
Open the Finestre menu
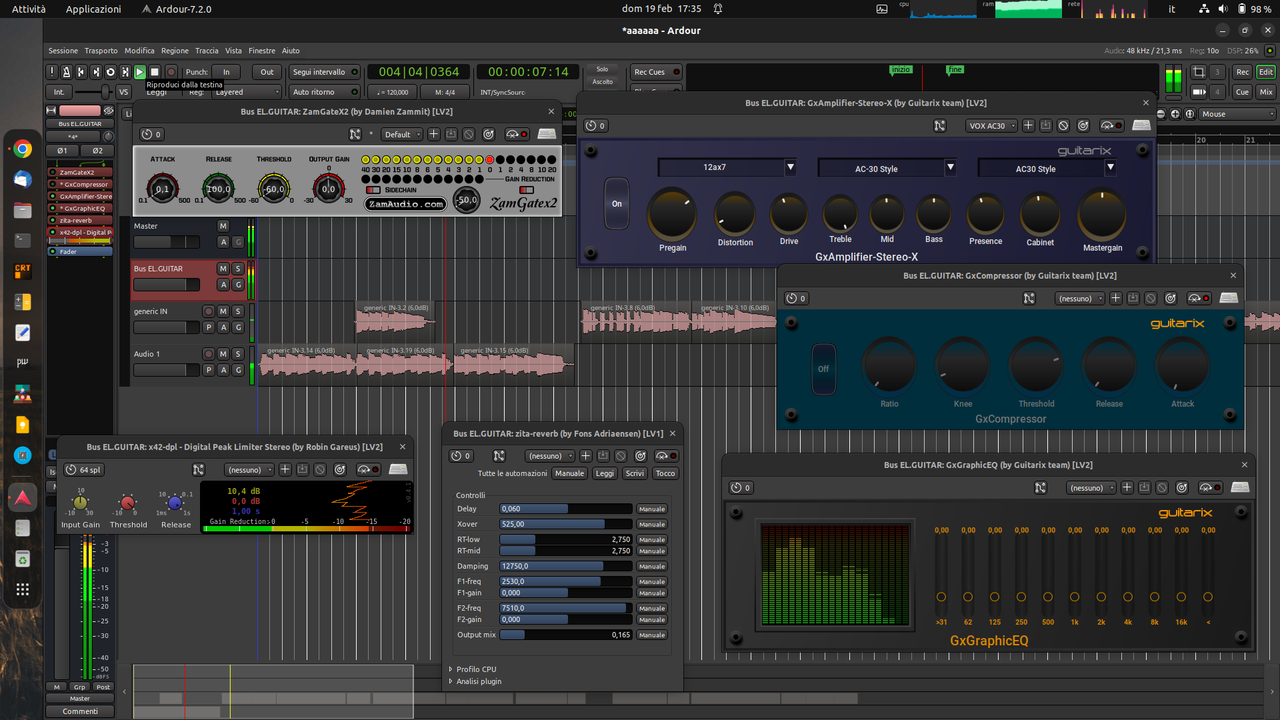point(262,50)
